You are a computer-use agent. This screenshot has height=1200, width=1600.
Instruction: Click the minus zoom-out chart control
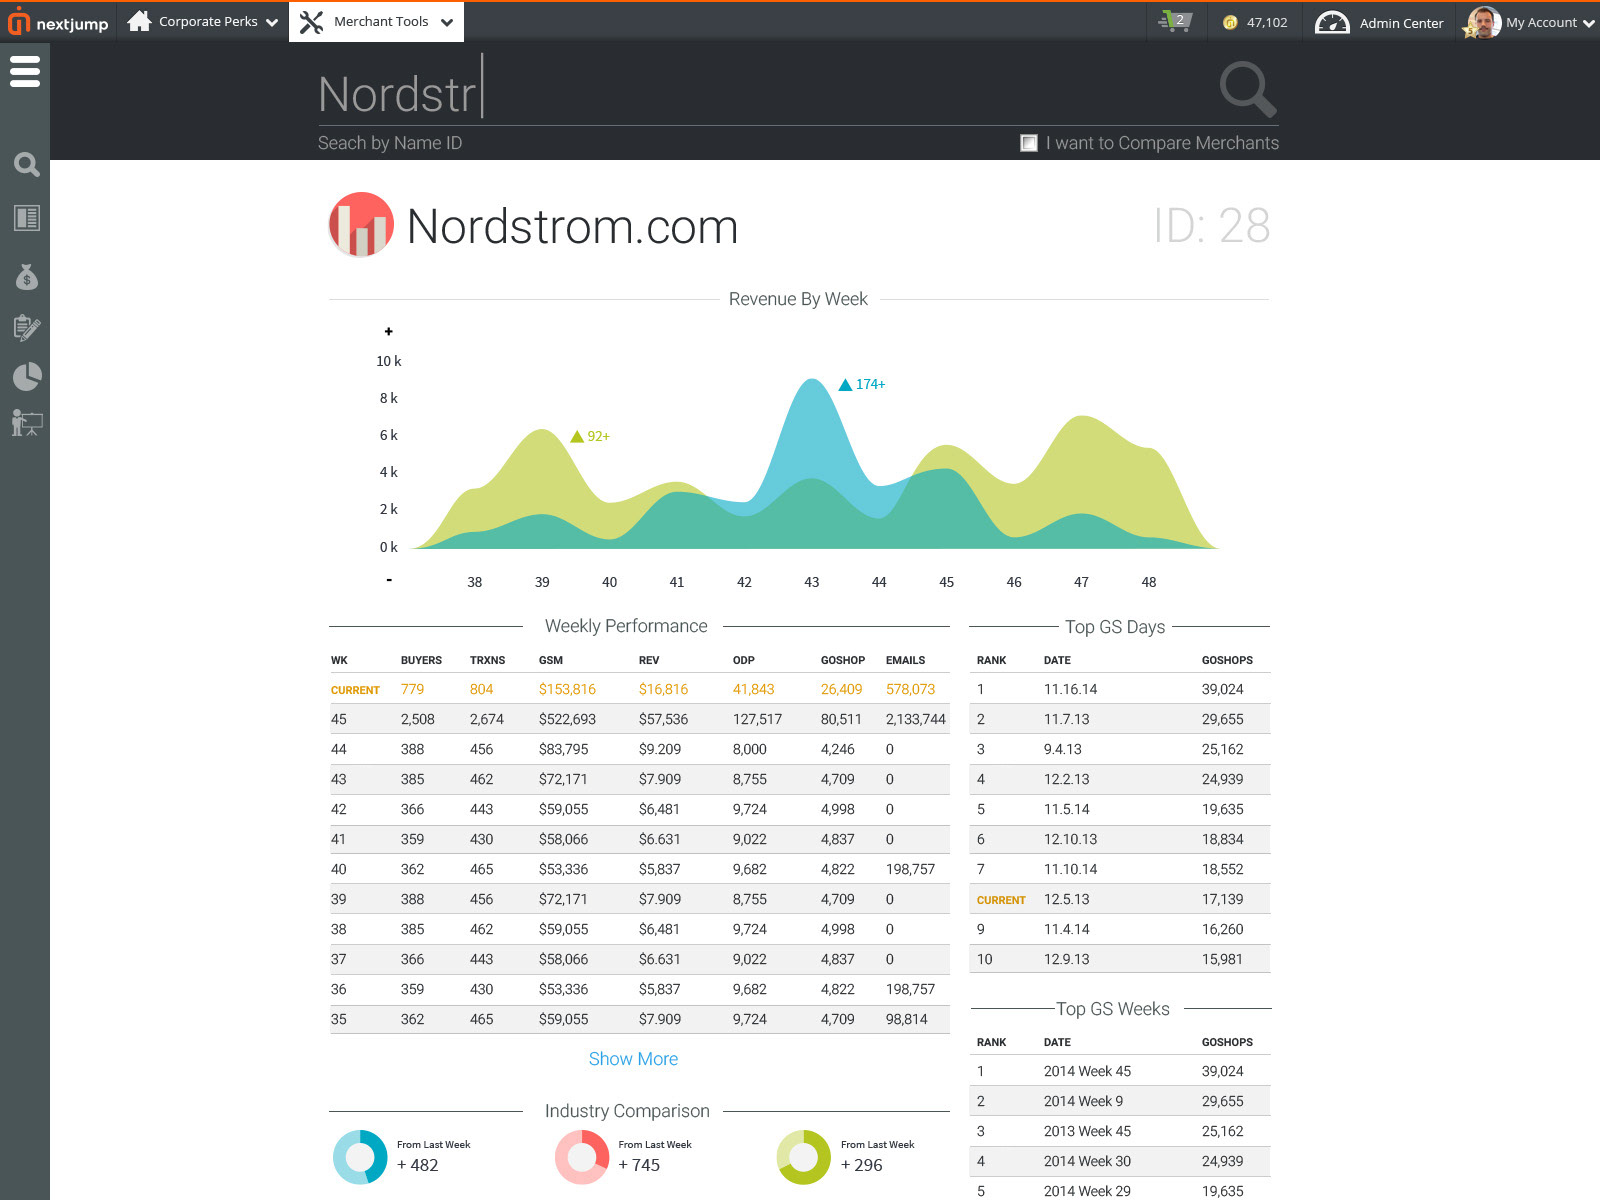tap(389, 580)
